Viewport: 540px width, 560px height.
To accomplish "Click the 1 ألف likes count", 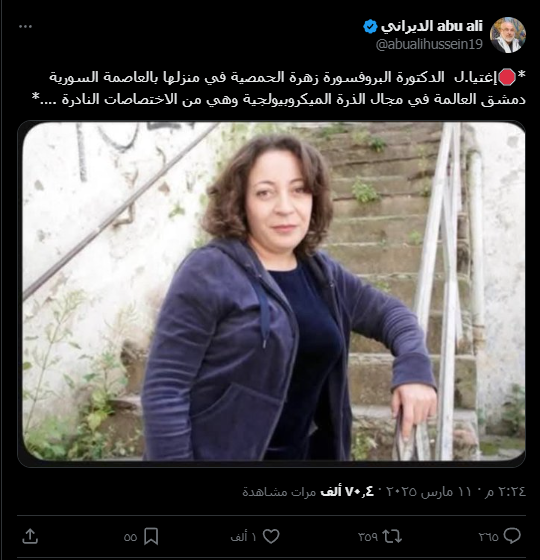I will click(x=244, y=537).
